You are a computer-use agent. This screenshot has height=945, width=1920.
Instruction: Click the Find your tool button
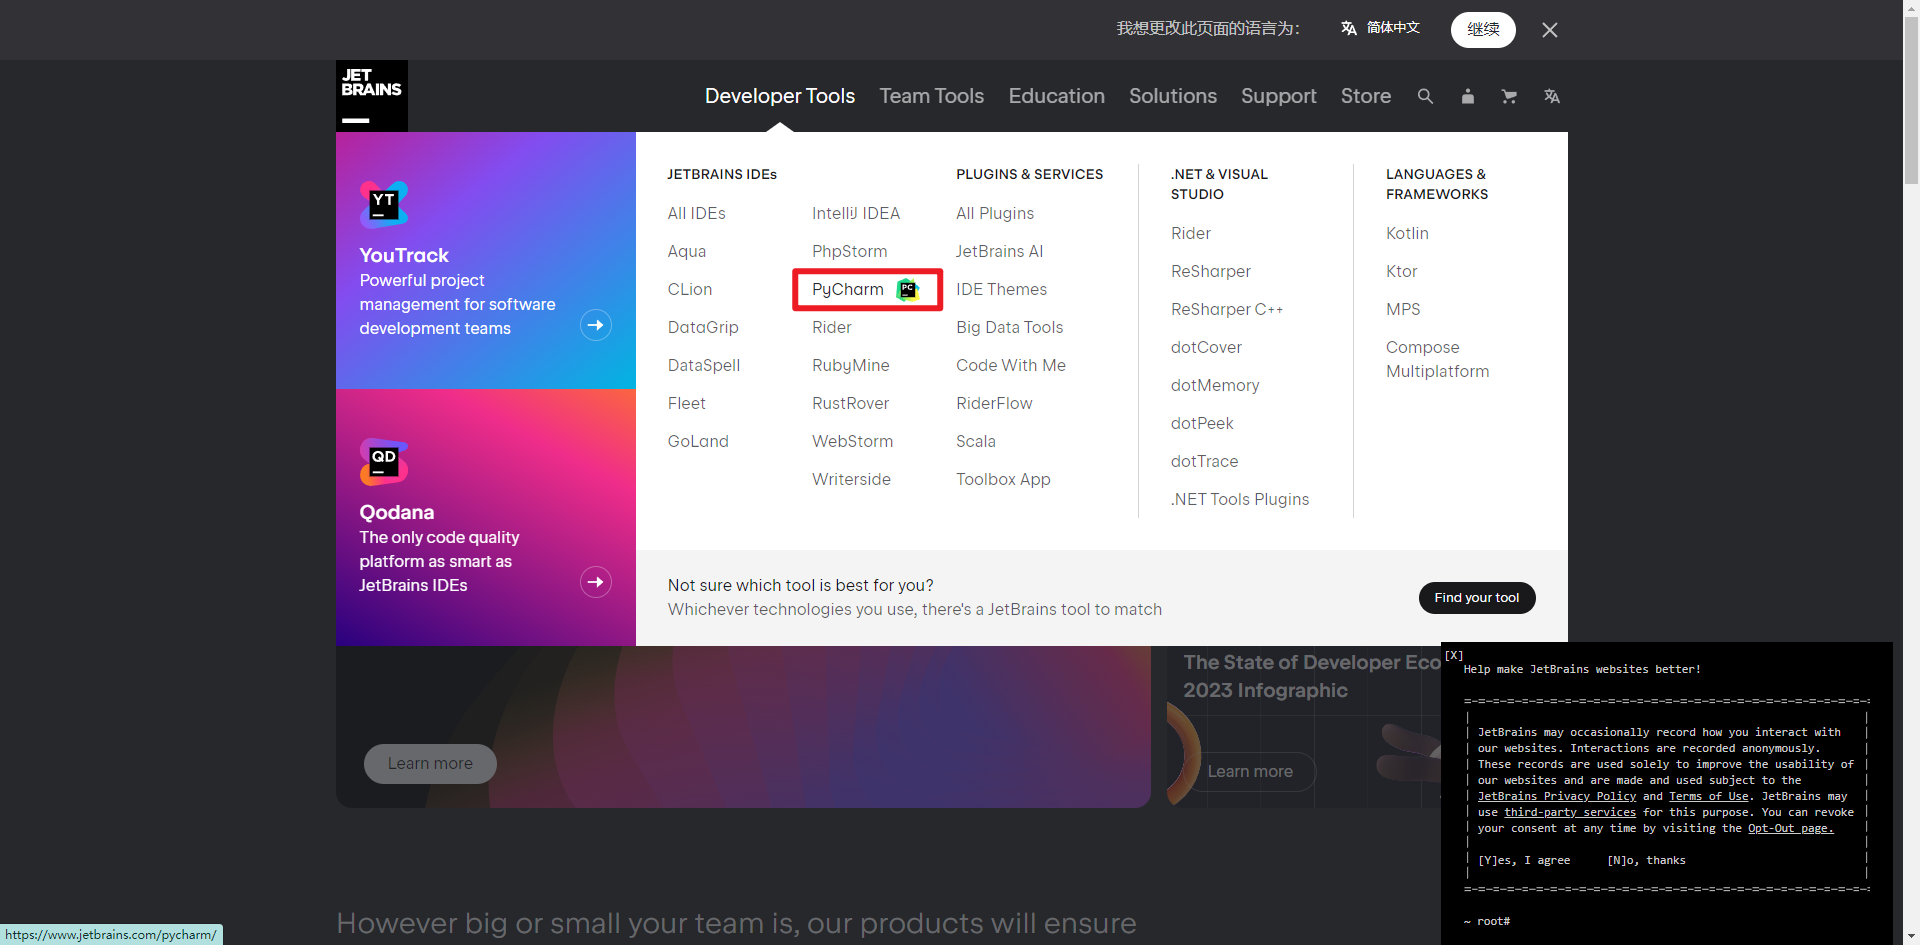1477,598
